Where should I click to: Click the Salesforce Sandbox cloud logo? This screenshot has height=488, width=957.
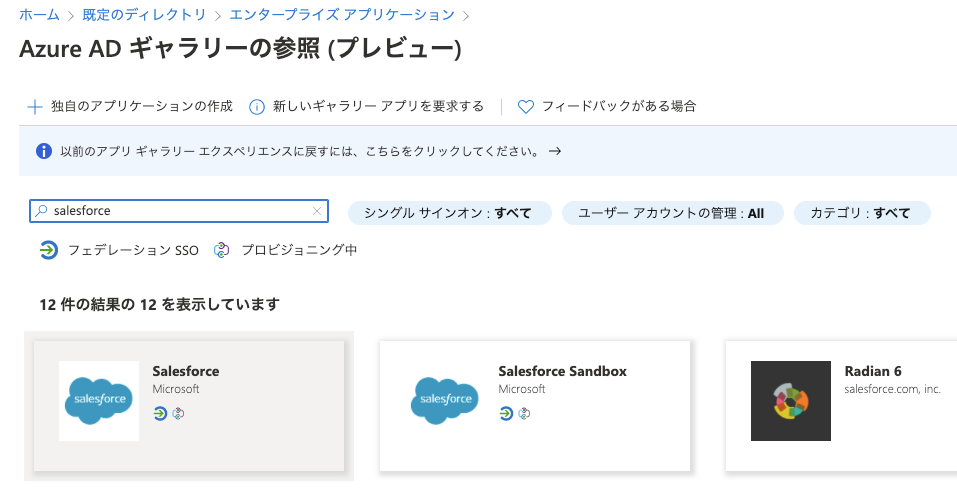click(445, 400)
